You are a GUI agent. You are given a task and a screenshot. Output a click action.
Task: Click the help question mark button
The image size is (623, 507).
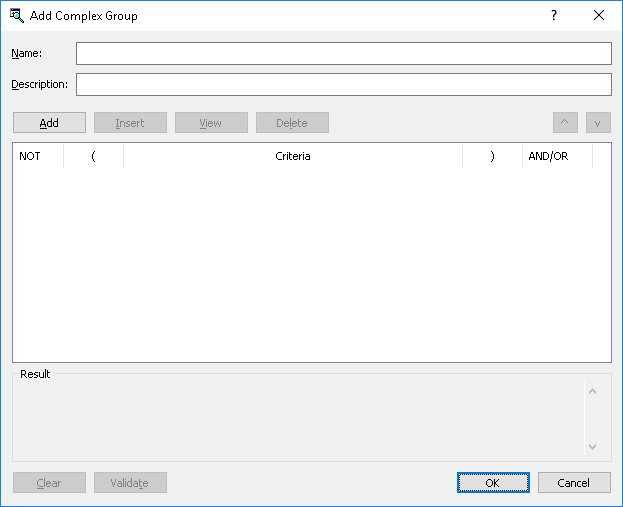click(554, 16)
